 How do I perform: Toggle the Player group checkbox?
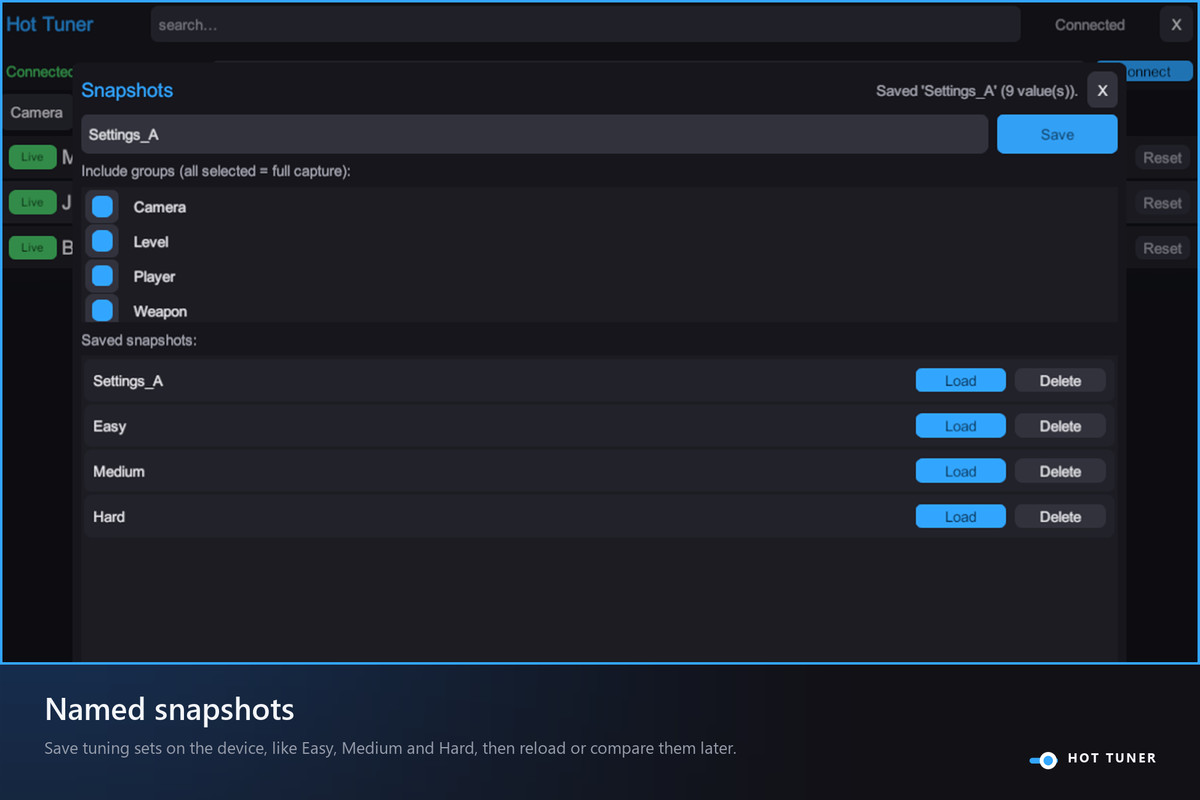point(102,276)
